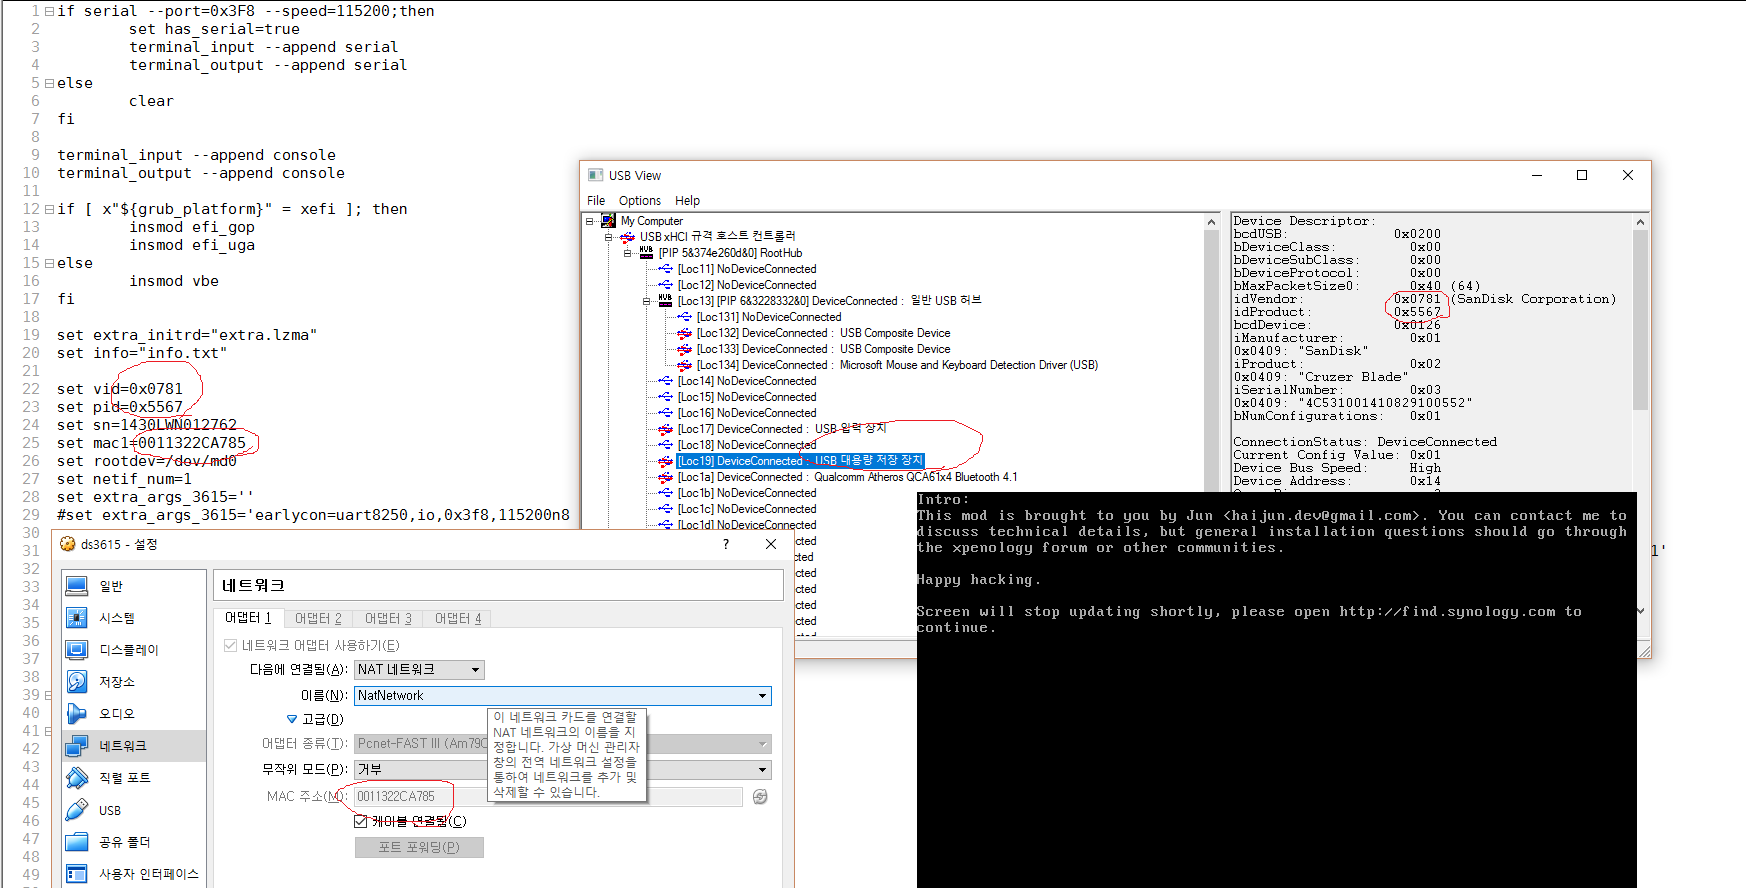Minimize the USB View window
1746x888 pixels.
point(1537,175)
